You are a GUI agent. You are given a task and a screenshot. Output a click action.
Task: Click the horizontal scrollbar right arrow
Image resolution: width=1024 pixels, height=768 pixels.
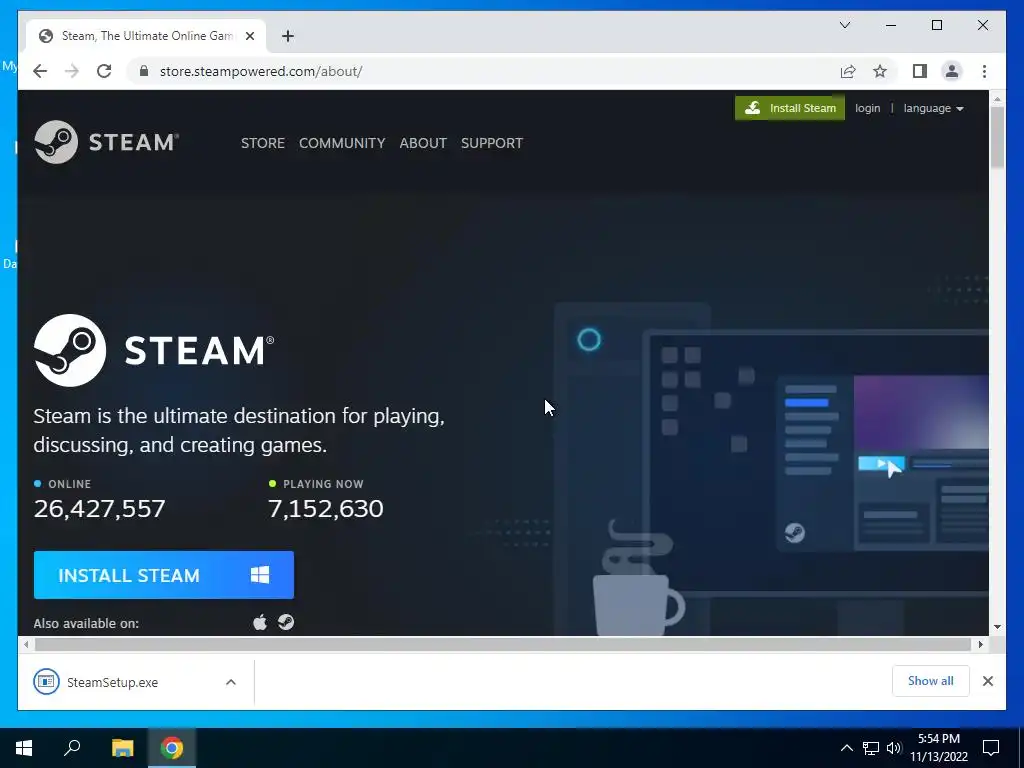click(980, 645)
